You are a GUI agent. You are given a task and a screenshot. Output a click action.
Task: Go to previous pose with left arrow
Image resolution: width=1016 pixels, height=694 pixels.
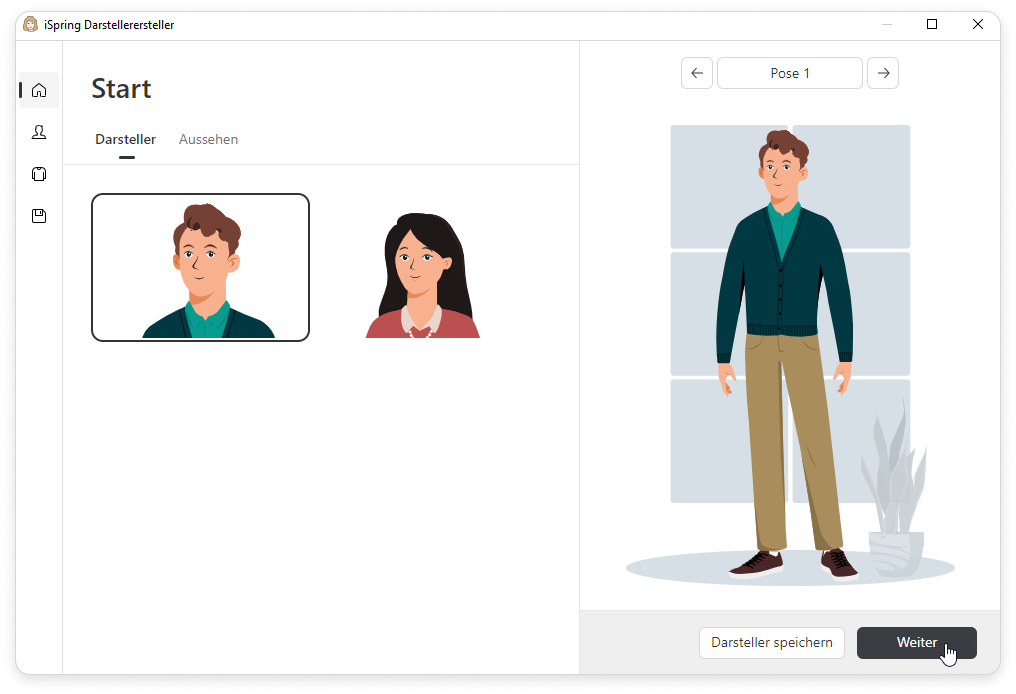697,73
